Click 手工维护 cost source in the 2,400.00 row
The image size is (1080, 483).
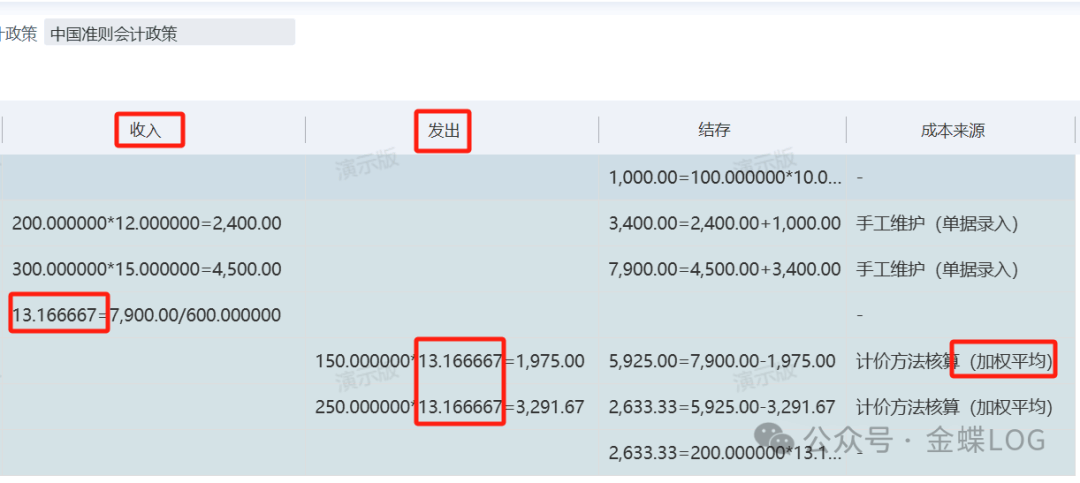pos(937,224)
